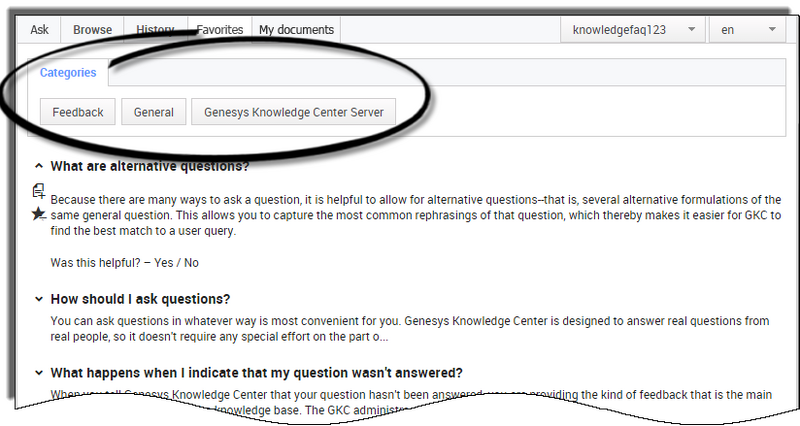Expand 'What happens when I indicate' question

coord(38,373)
